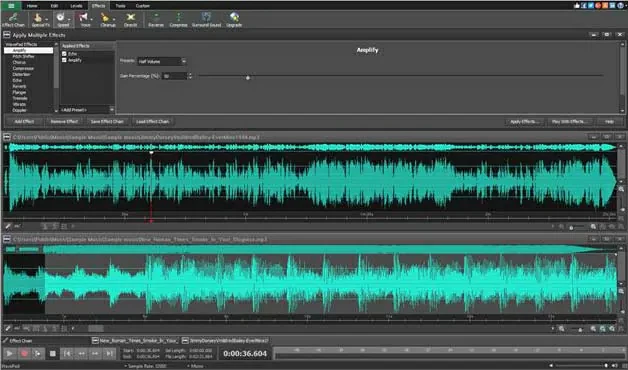Viewport: 628px width, 370px height.
Task: Toggle the Echo applied effect checkbox
Action: (x=64, y=54)
